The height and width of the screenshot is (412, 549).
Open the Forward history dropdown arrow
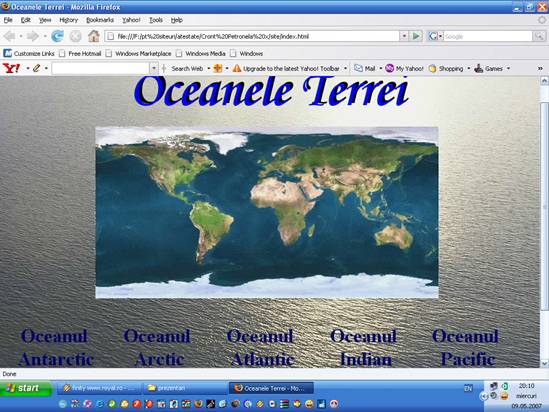tap(45, 36)
